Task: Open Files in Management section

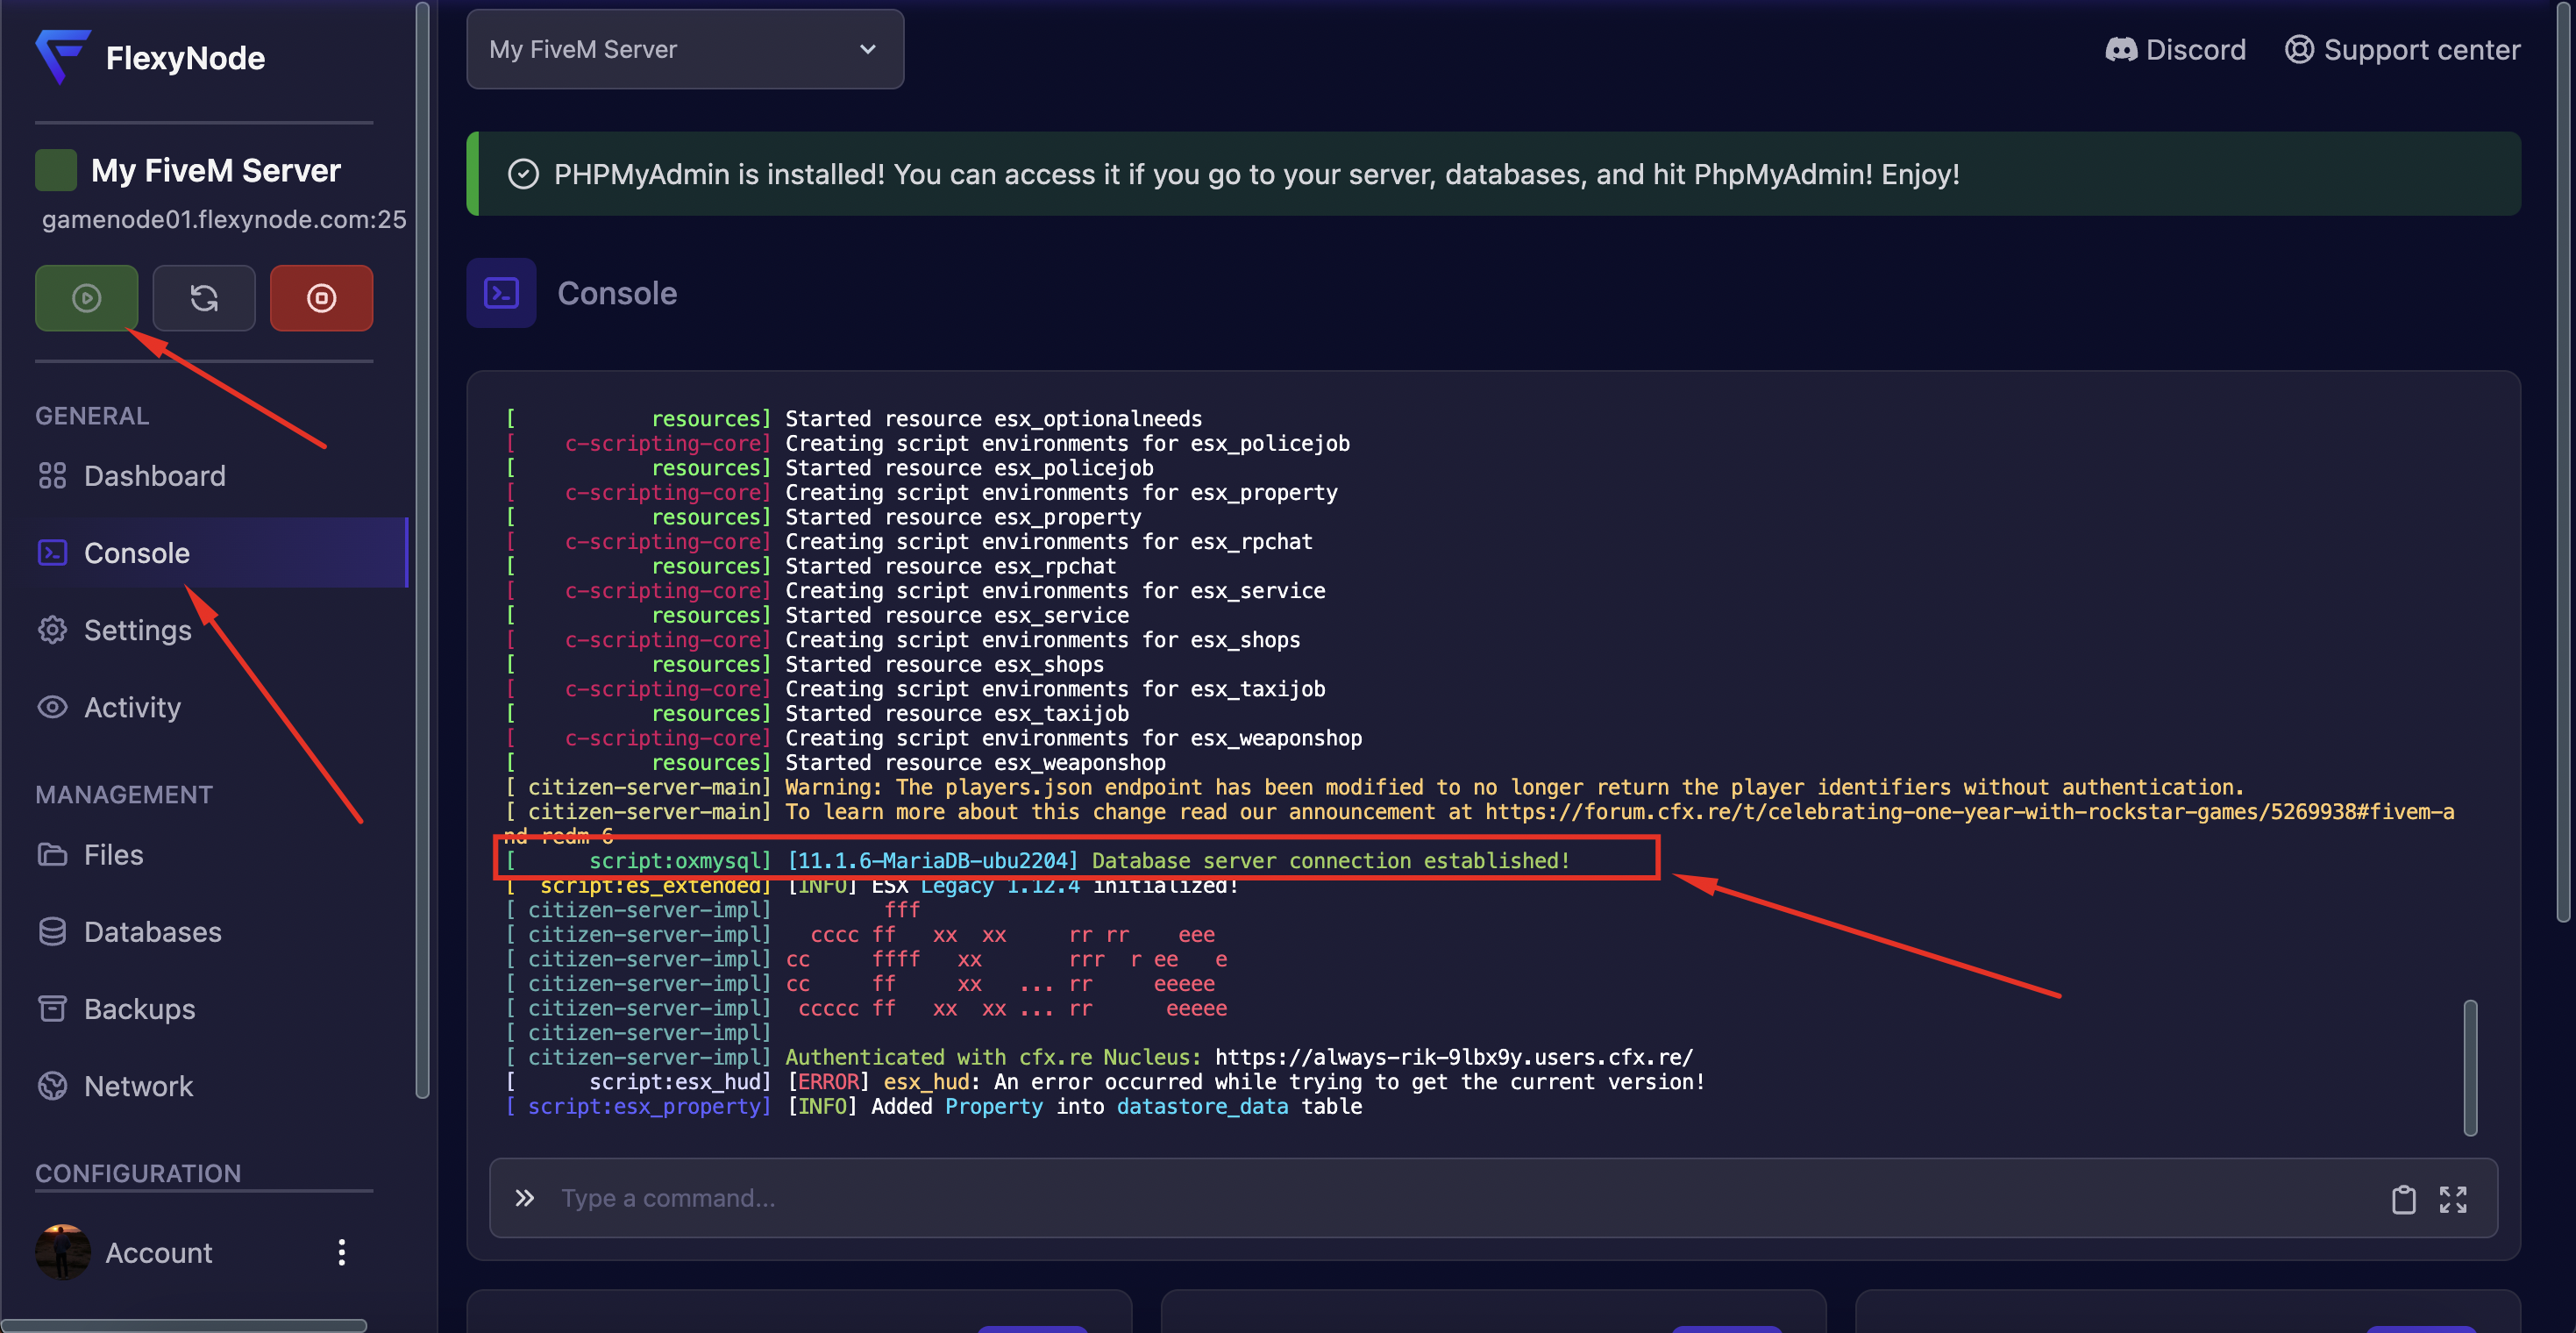Action: 113,855
